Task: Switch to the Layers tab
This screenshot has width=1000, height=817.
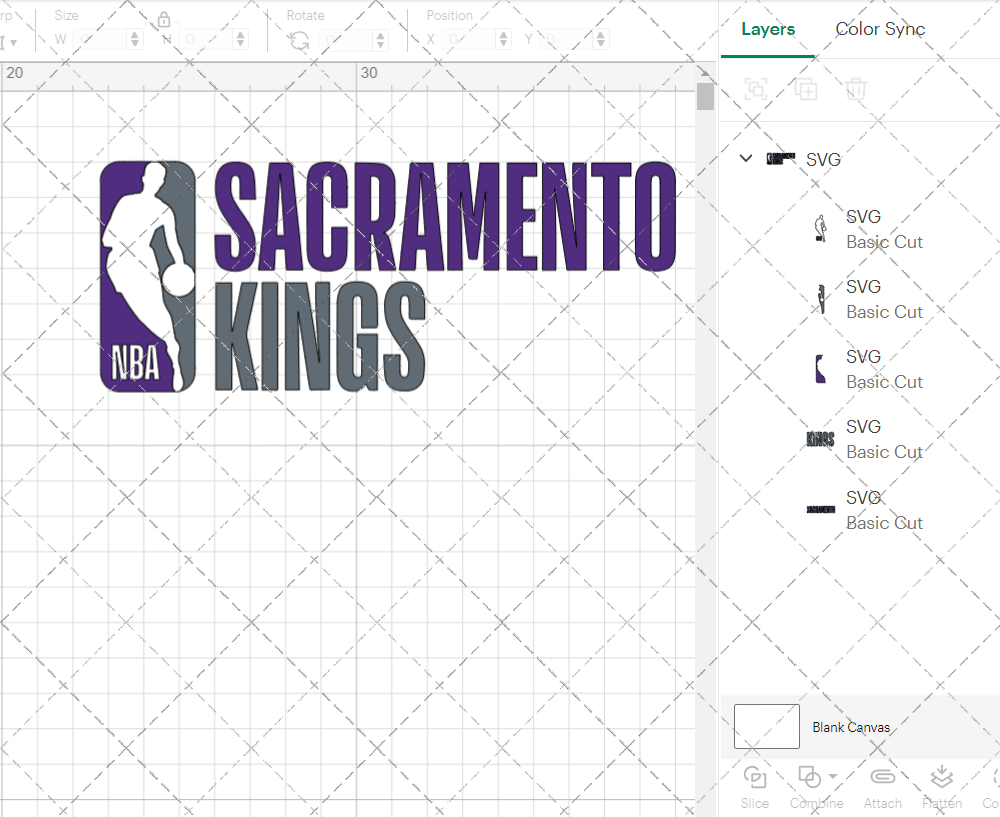Action: (x=768, y=29)
